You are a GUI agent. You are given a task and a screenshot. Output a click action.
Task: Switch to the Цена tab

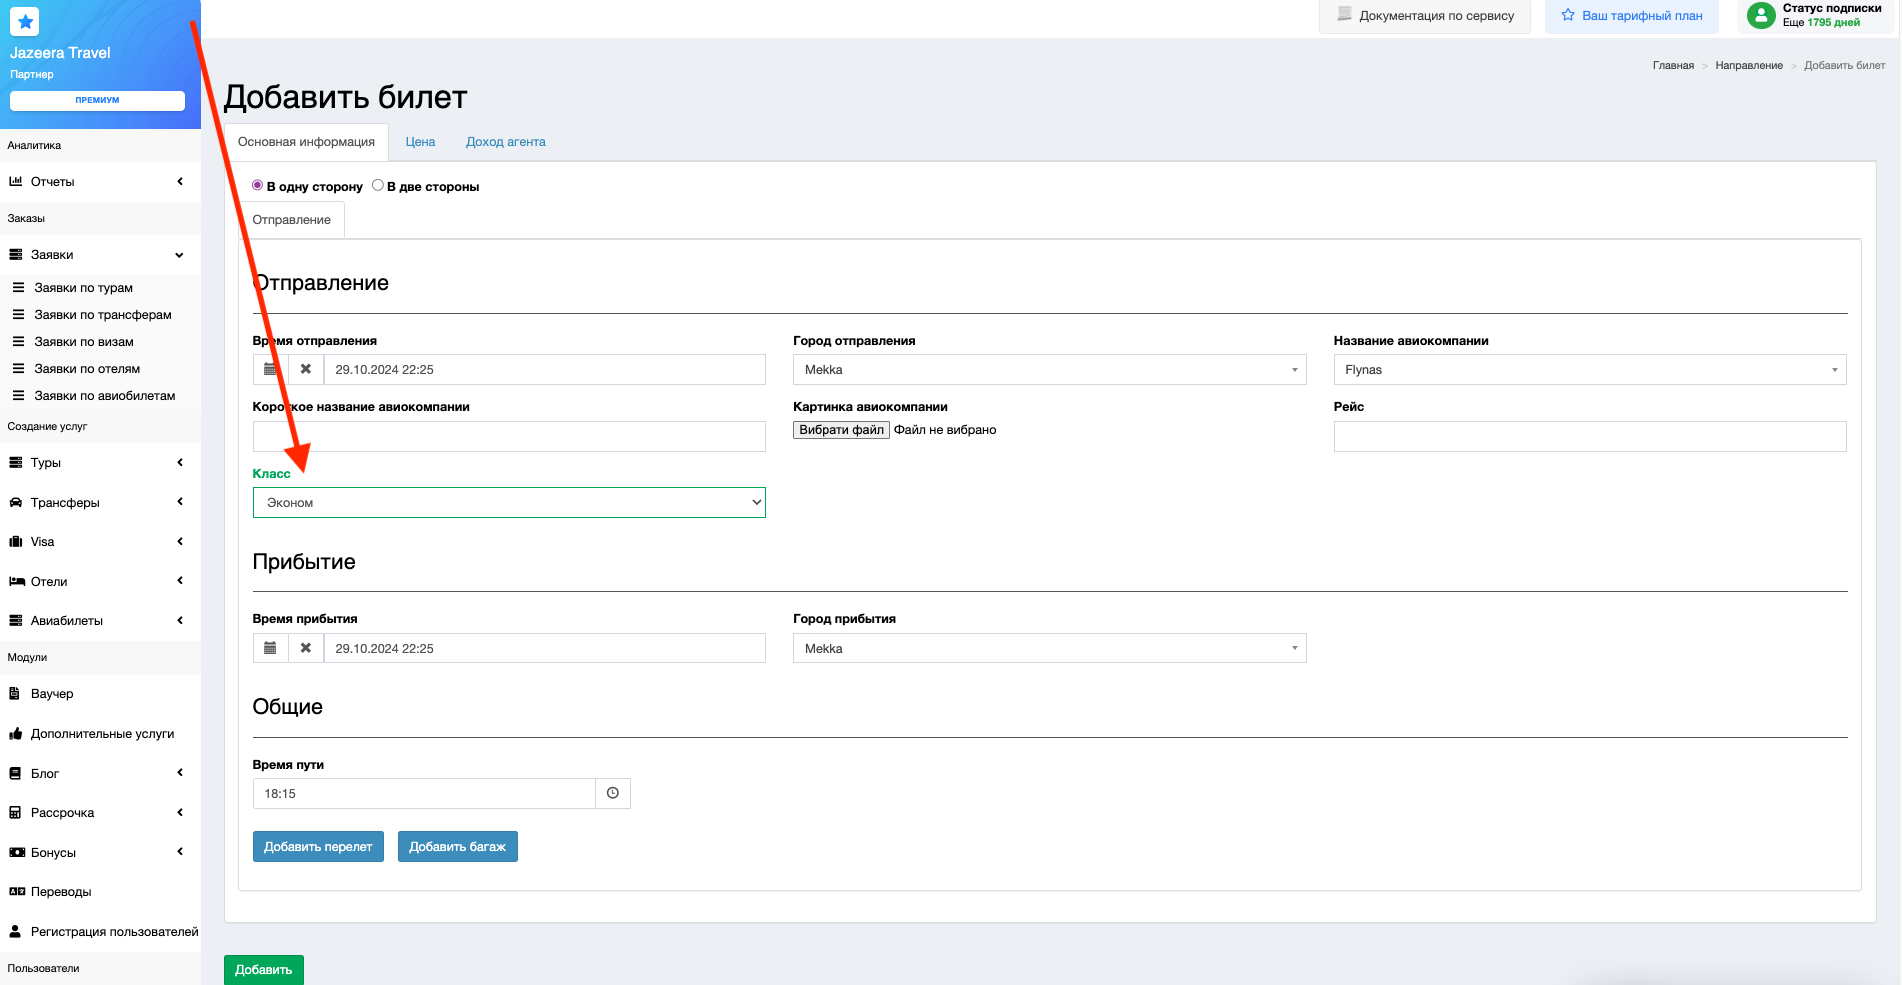[420, 142]
